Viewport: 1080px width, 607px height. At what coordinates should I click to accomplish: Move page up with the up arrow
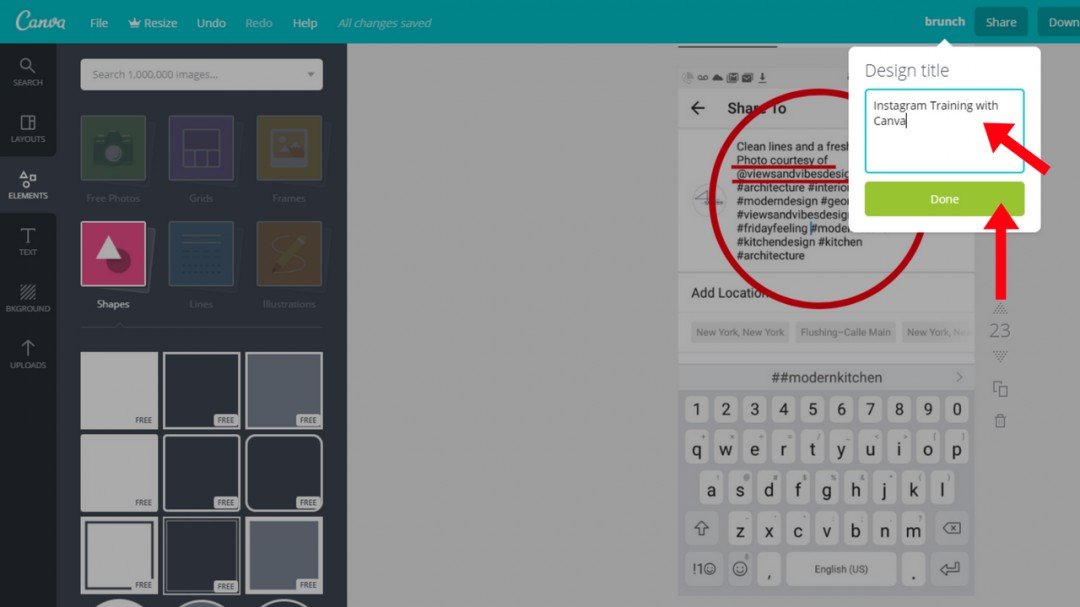click(x=1000, y=309)
